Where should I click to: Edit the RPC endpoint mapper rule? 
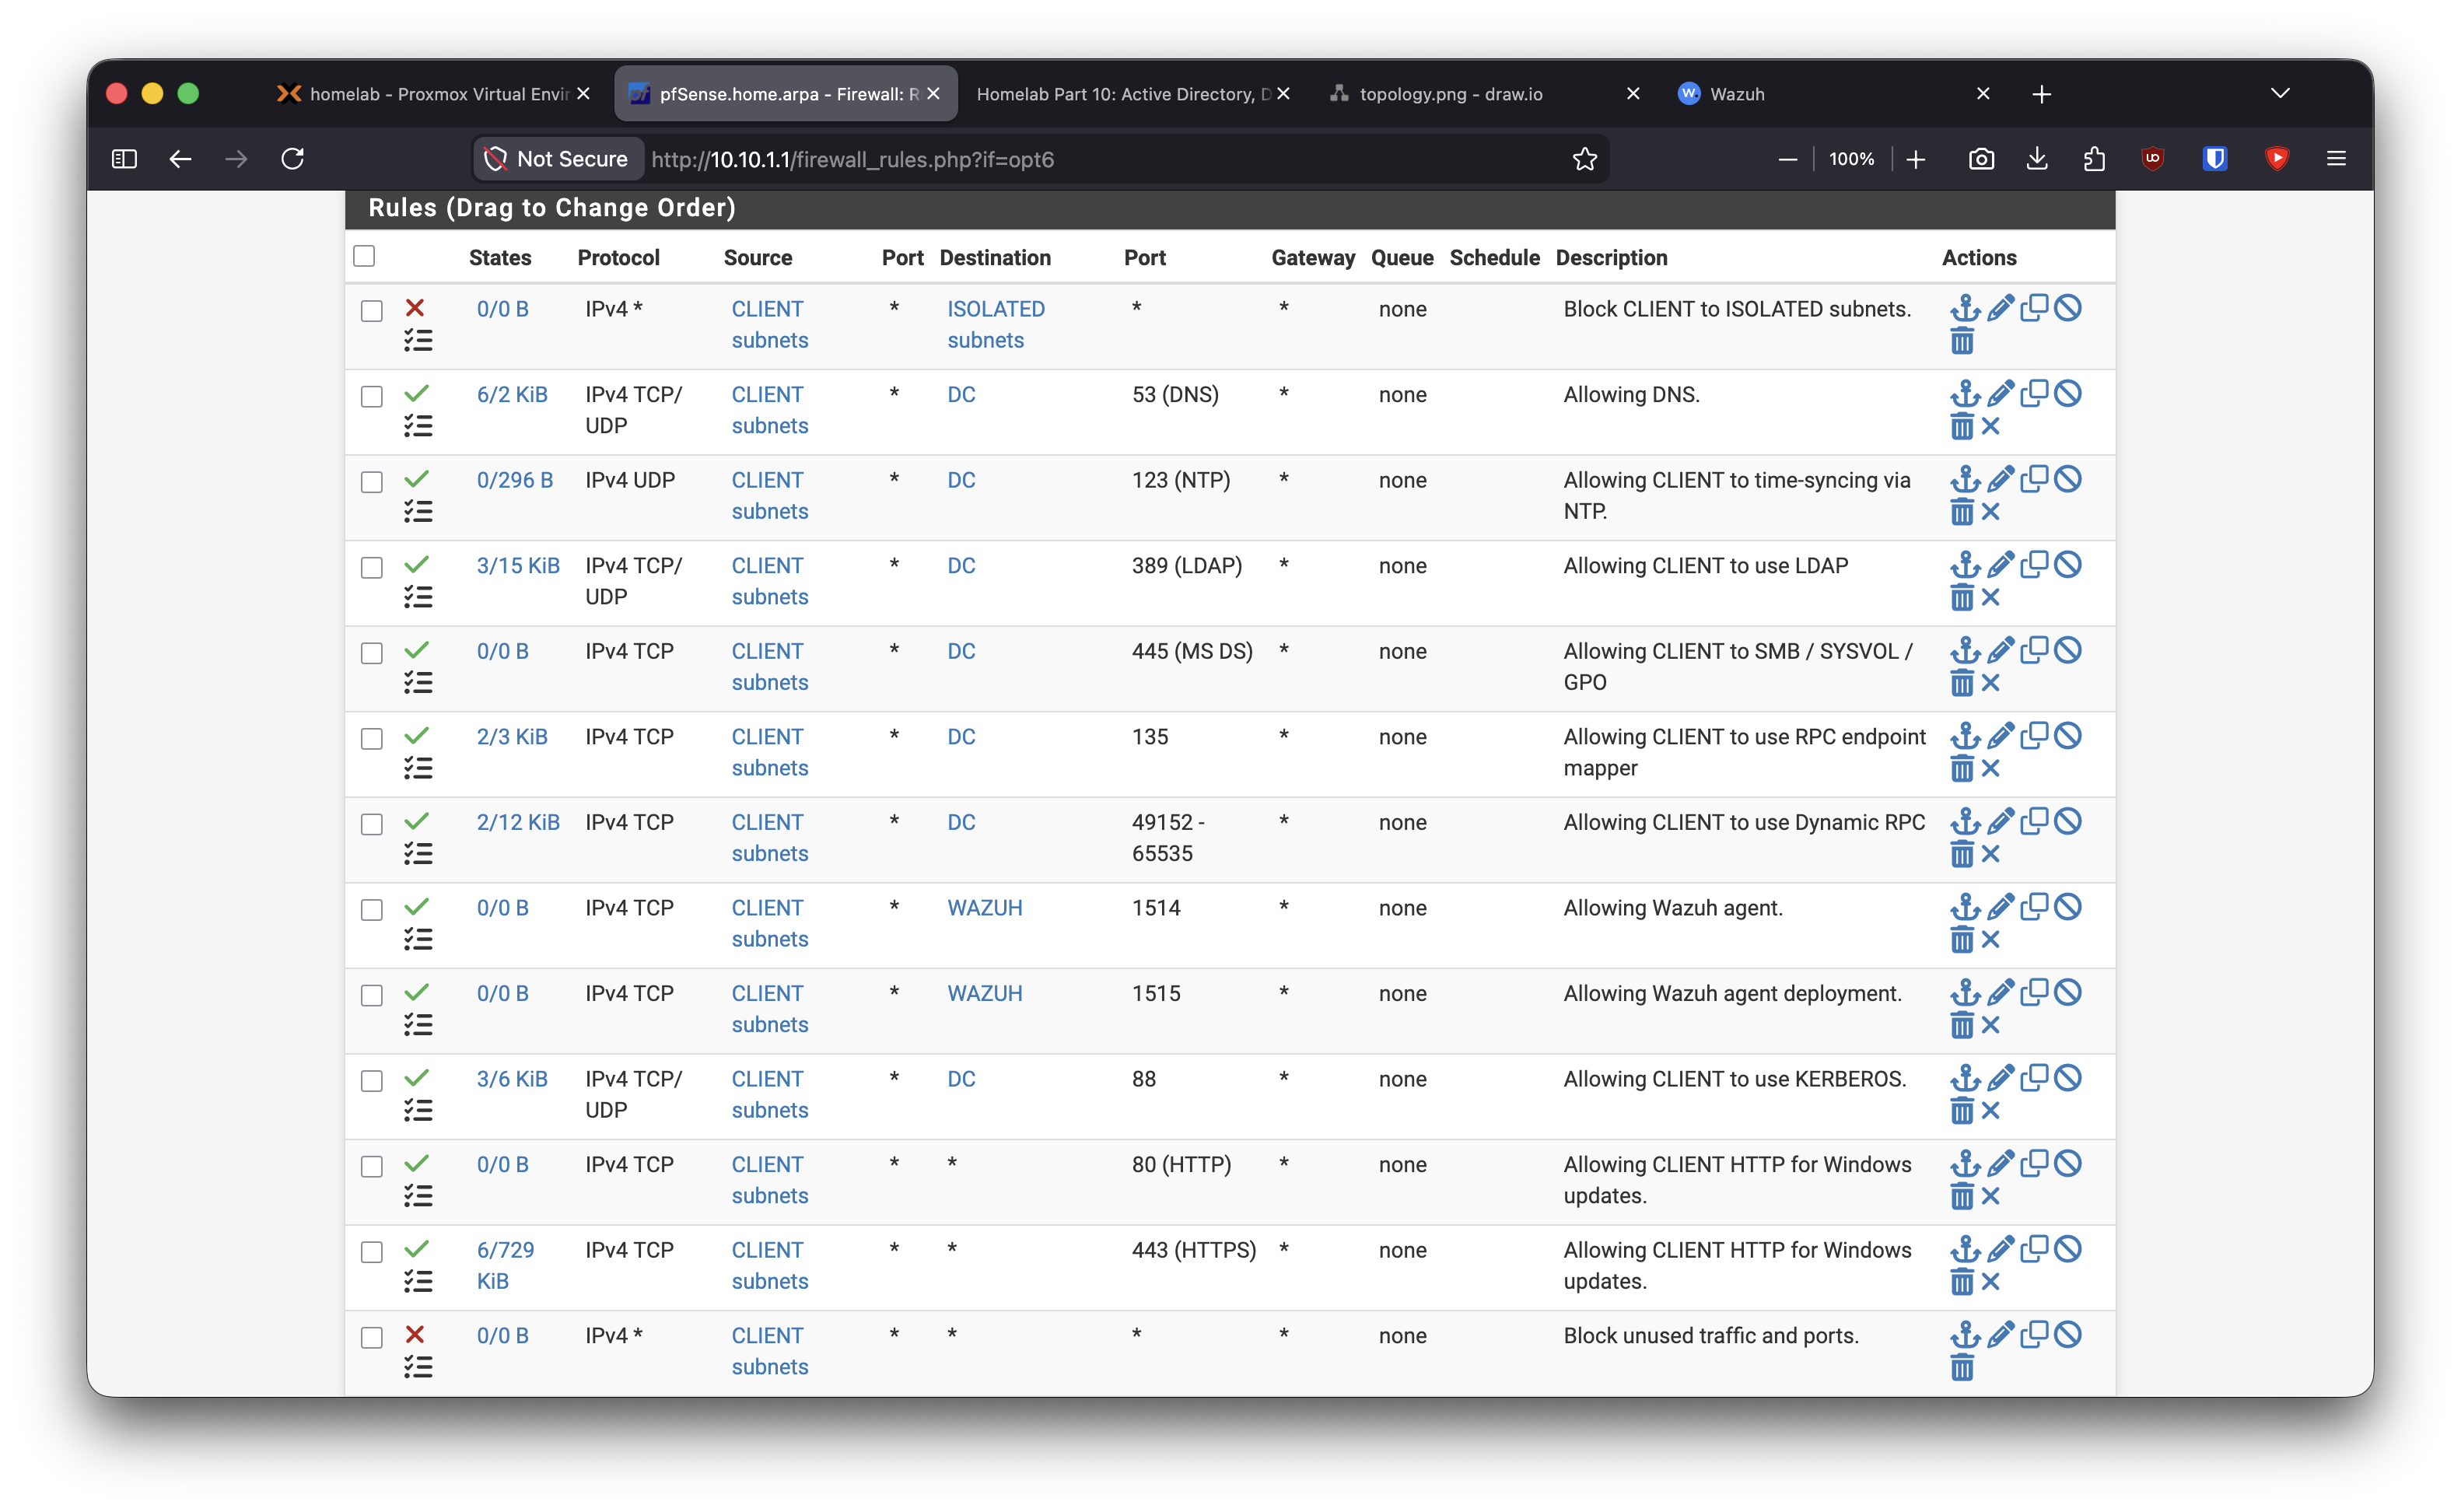(x=2000, y=736)
